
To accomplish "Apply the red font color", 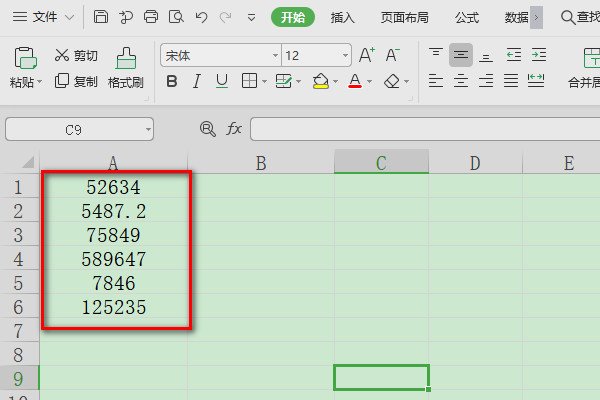I will coord(355,81).
